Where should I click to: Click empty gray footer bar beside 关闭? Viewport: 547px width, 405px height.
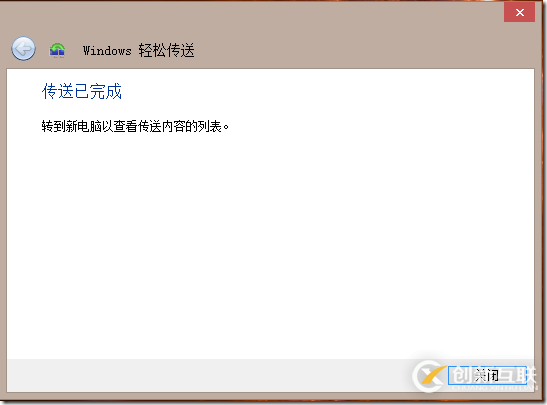click(209, 375)
